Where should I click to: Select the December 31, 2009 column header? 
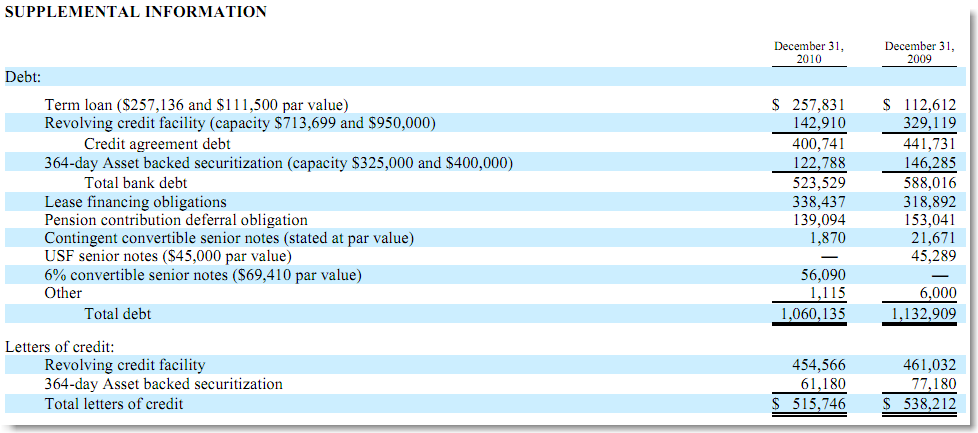919,52
